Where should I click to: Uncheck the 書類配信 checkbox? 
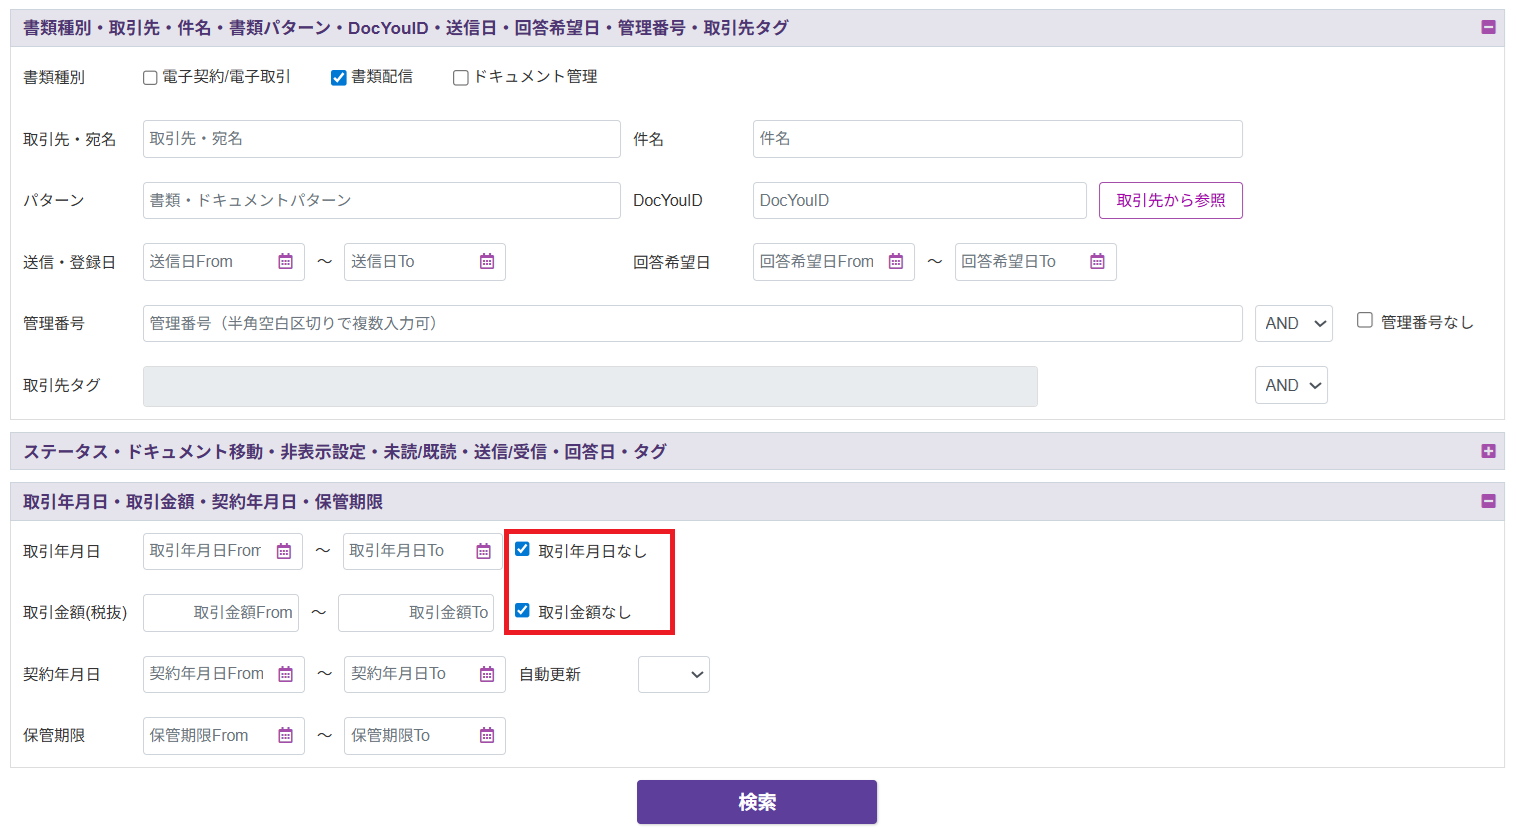339,78
